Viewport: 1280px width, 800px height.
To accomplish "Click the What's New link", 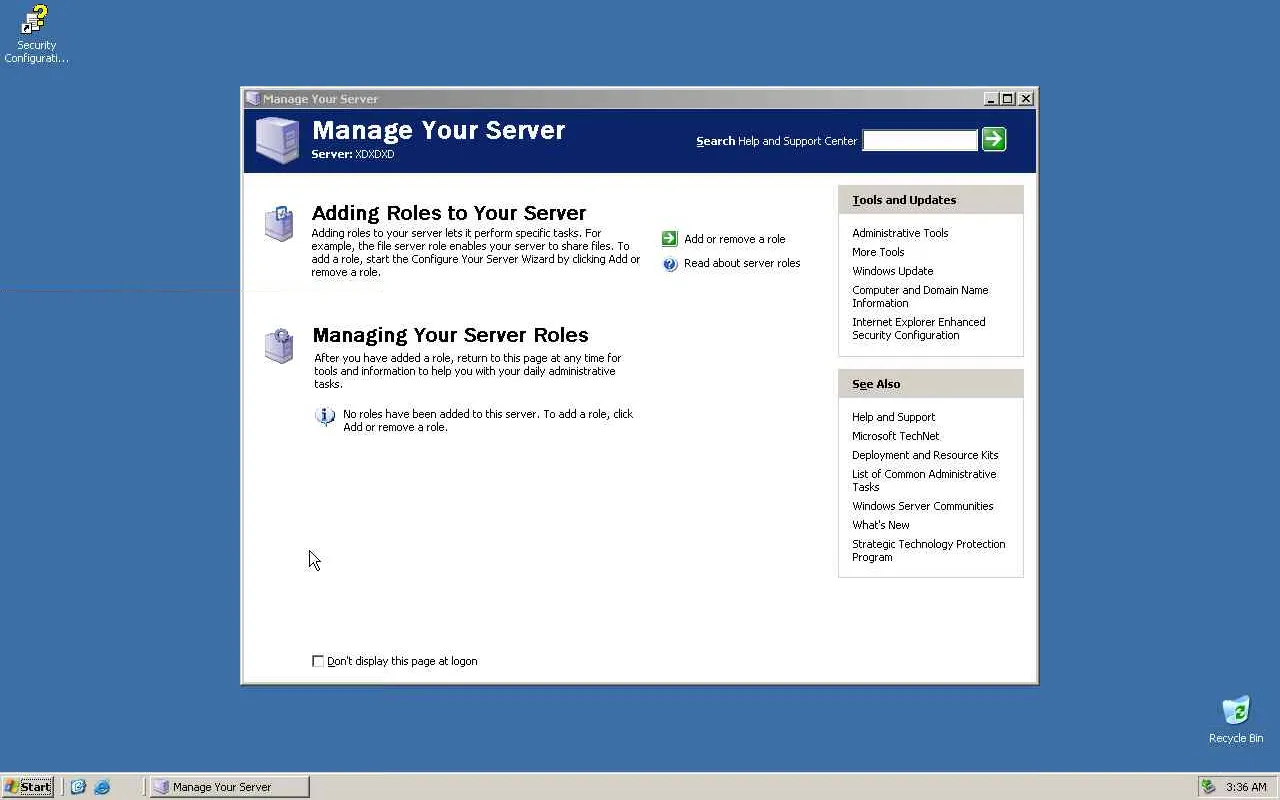I will pos(881,525).
